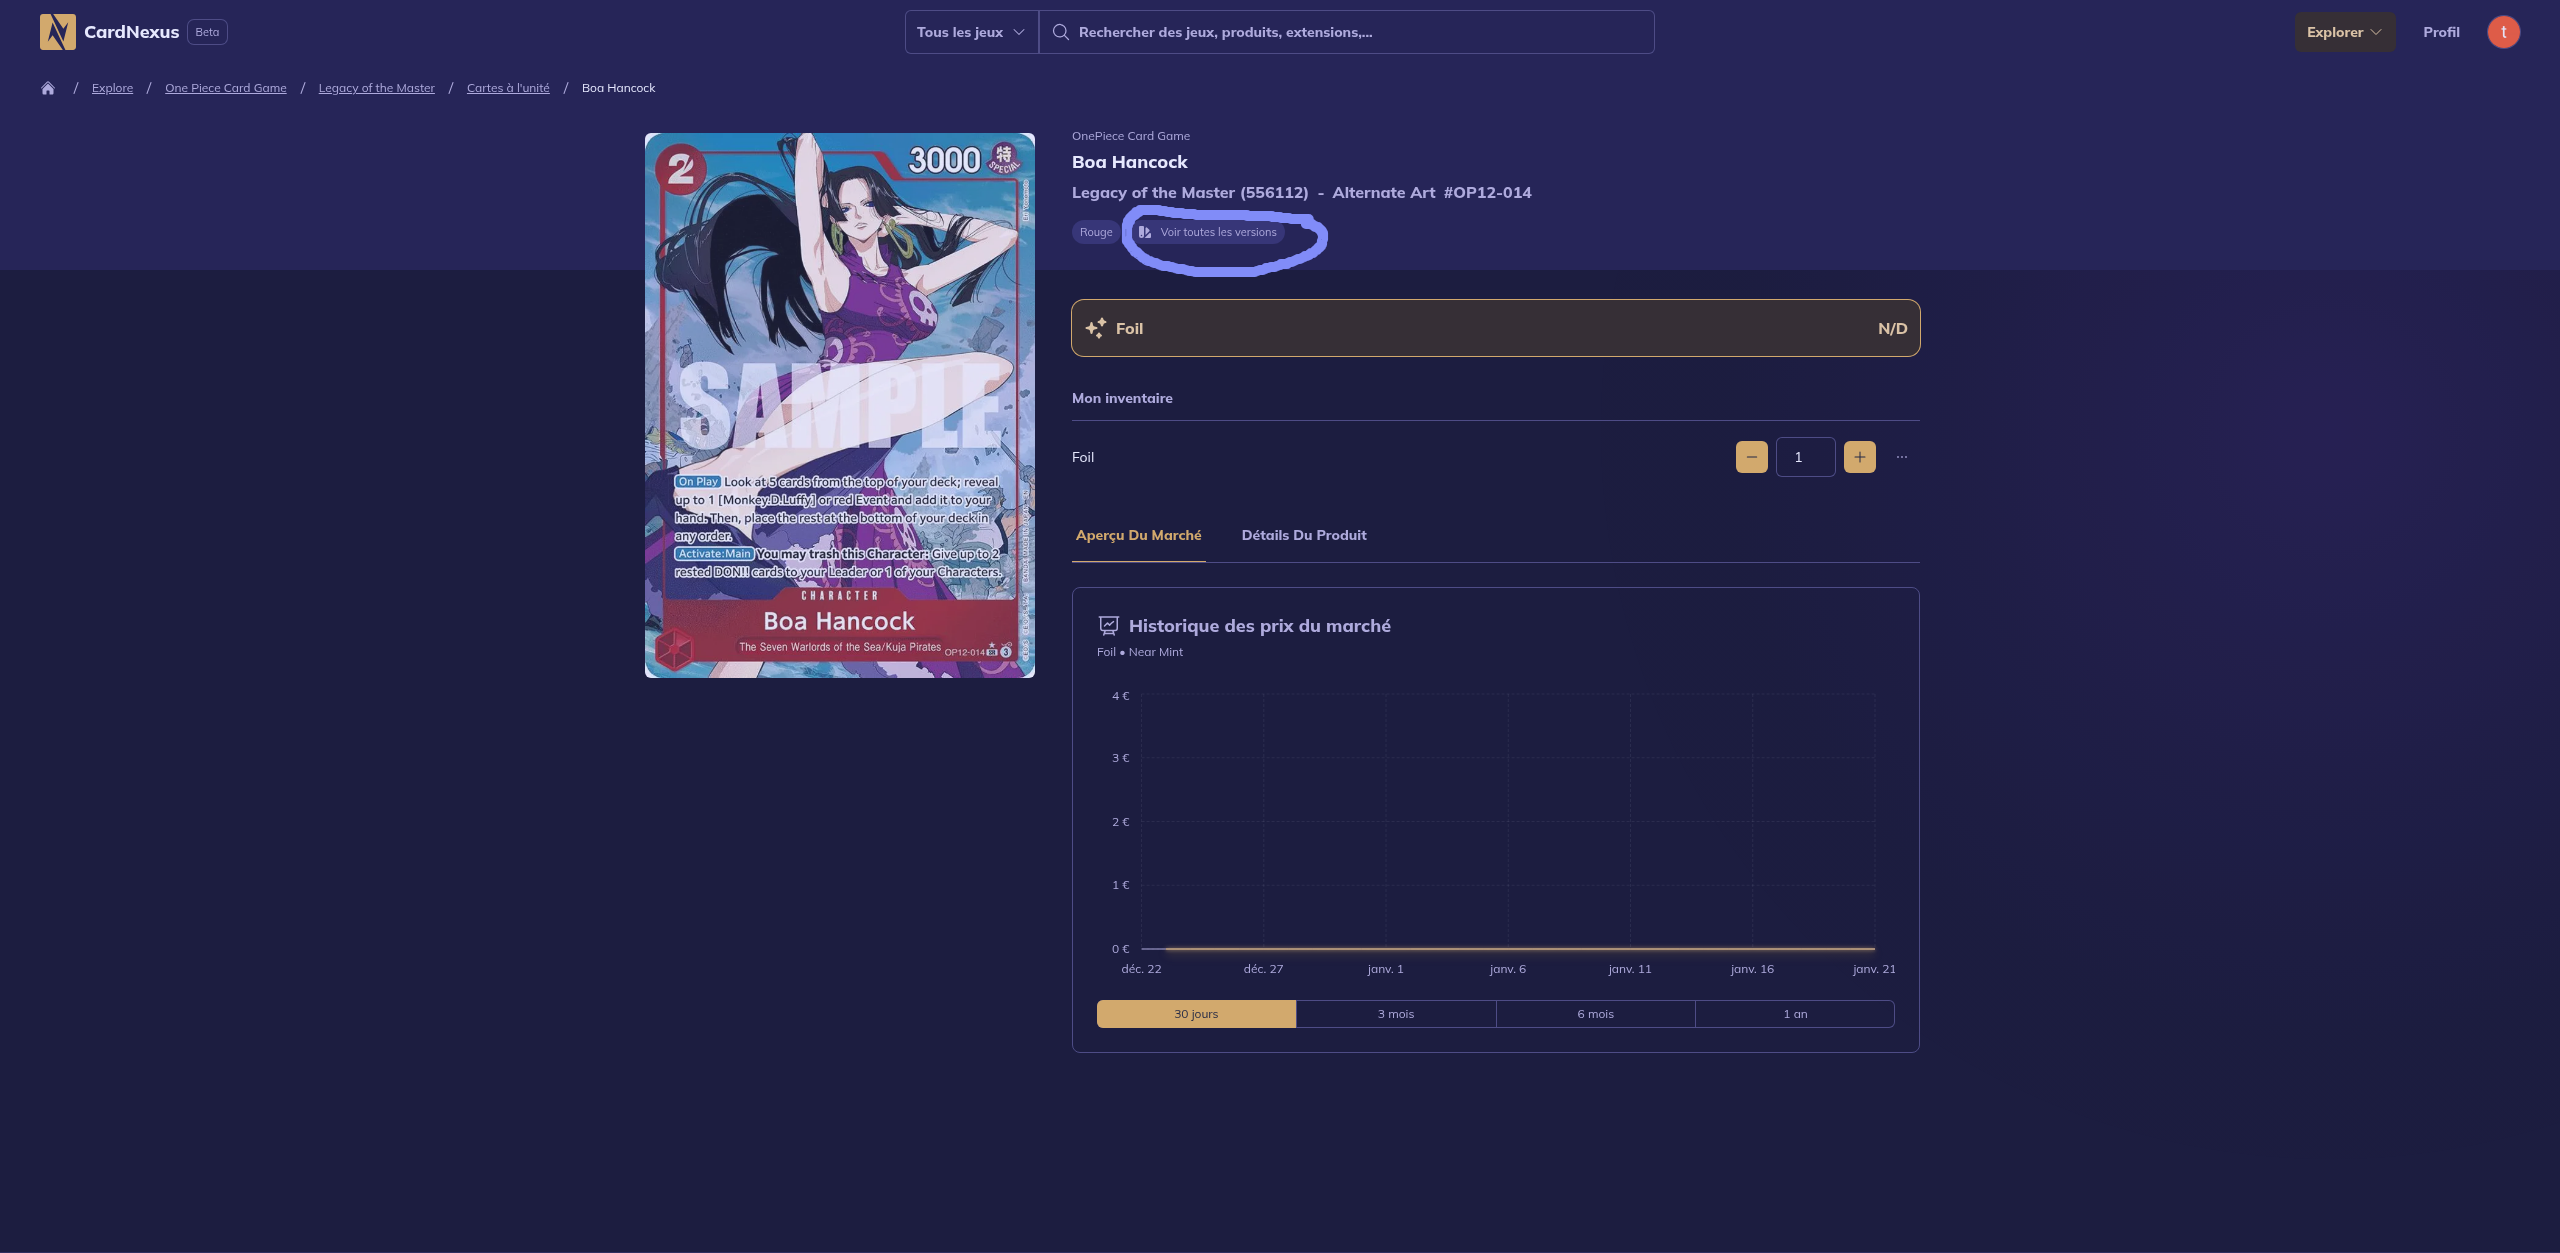Select the 30 jours range
Screen dimensions: 2560x1253
(x=1196, y=1014)
